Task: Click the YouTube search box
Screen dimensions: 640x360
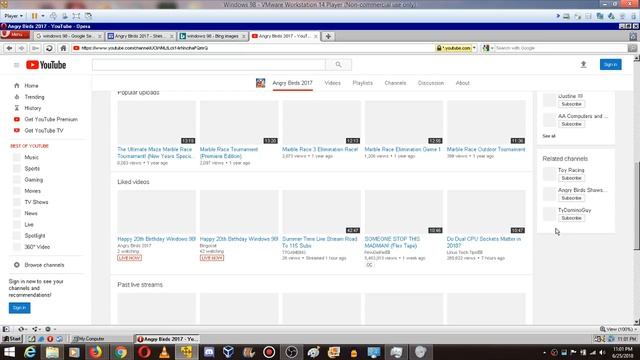Action: coord(209,64)
